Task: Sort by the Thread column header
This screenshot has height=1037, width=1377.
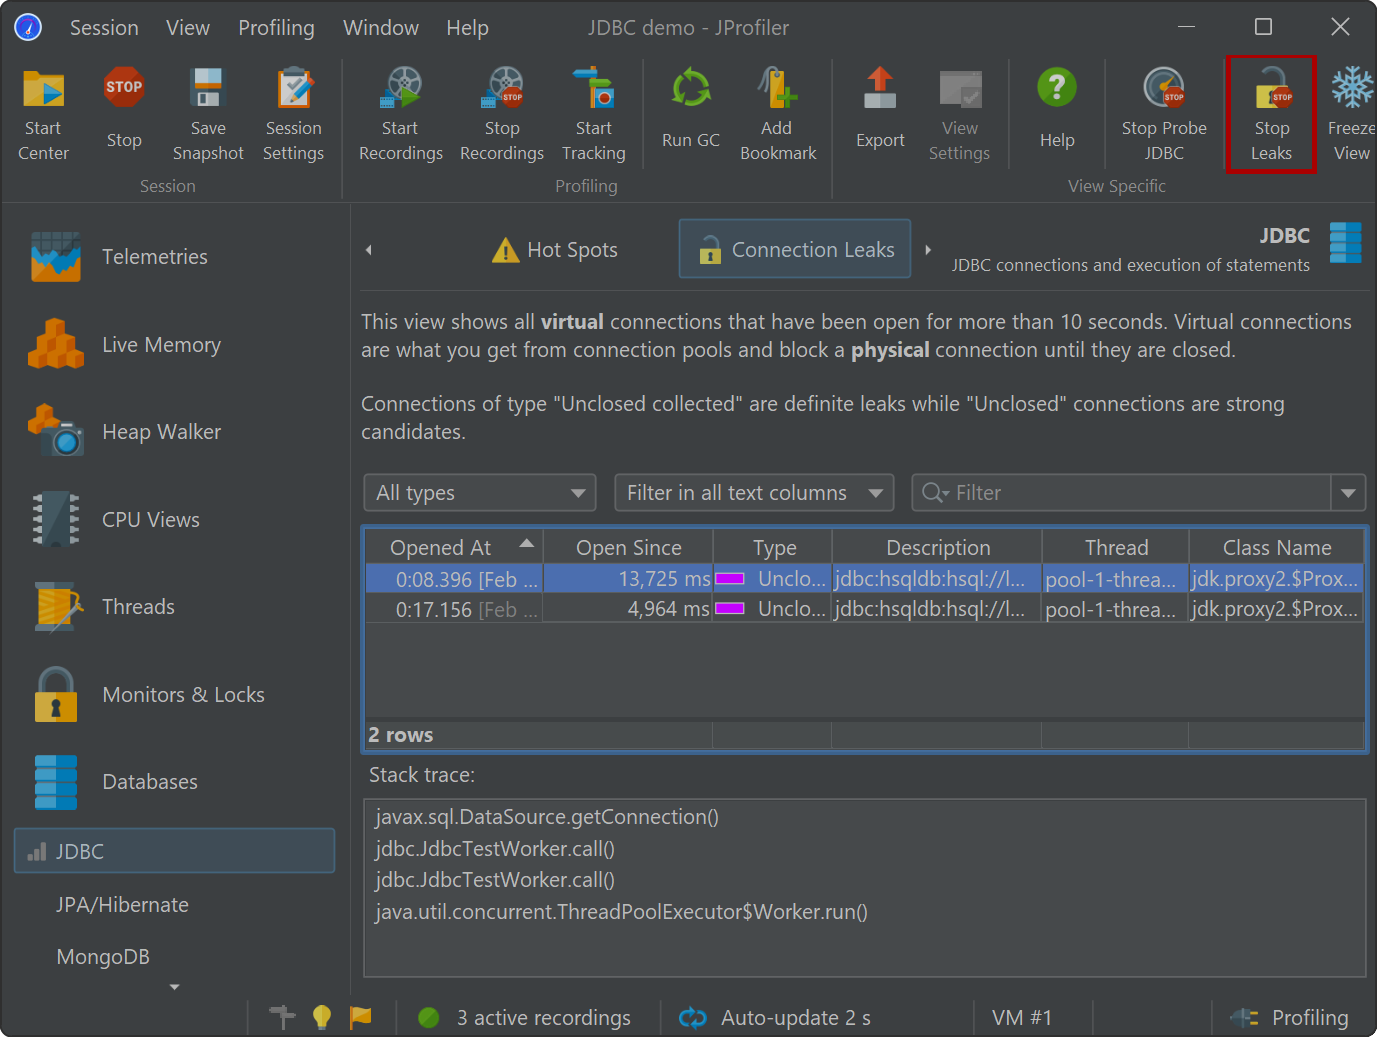Action: 1116,547
